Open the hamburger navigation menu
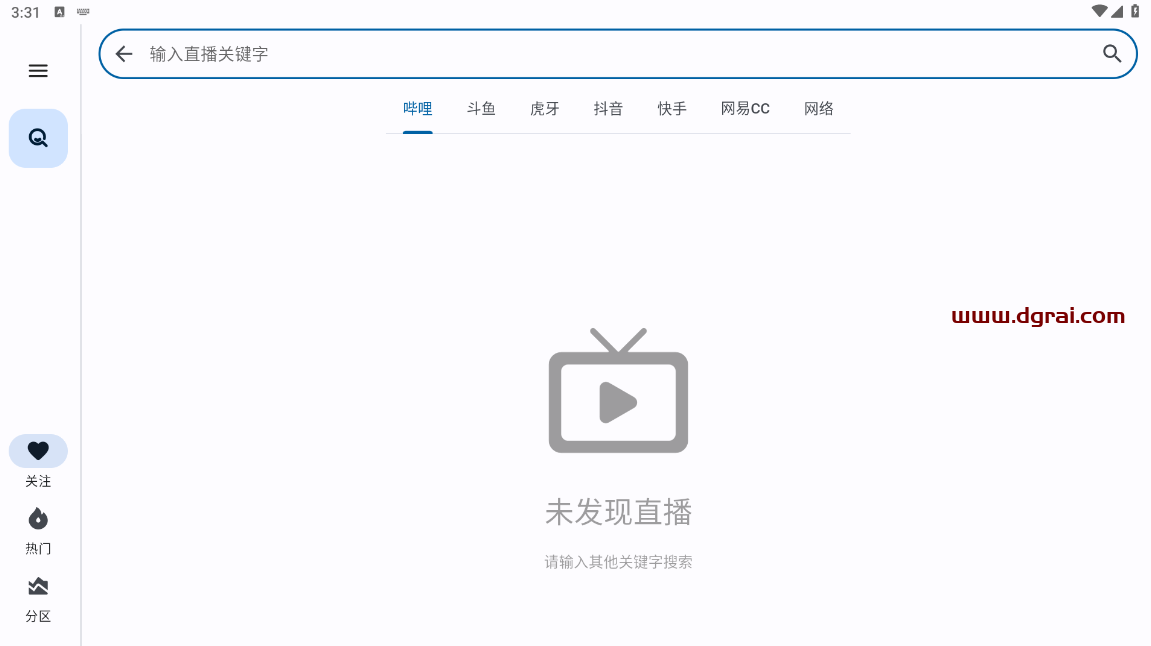This screenshot has width=1151, height=646. pyautogui.click(x=38, y=71)
